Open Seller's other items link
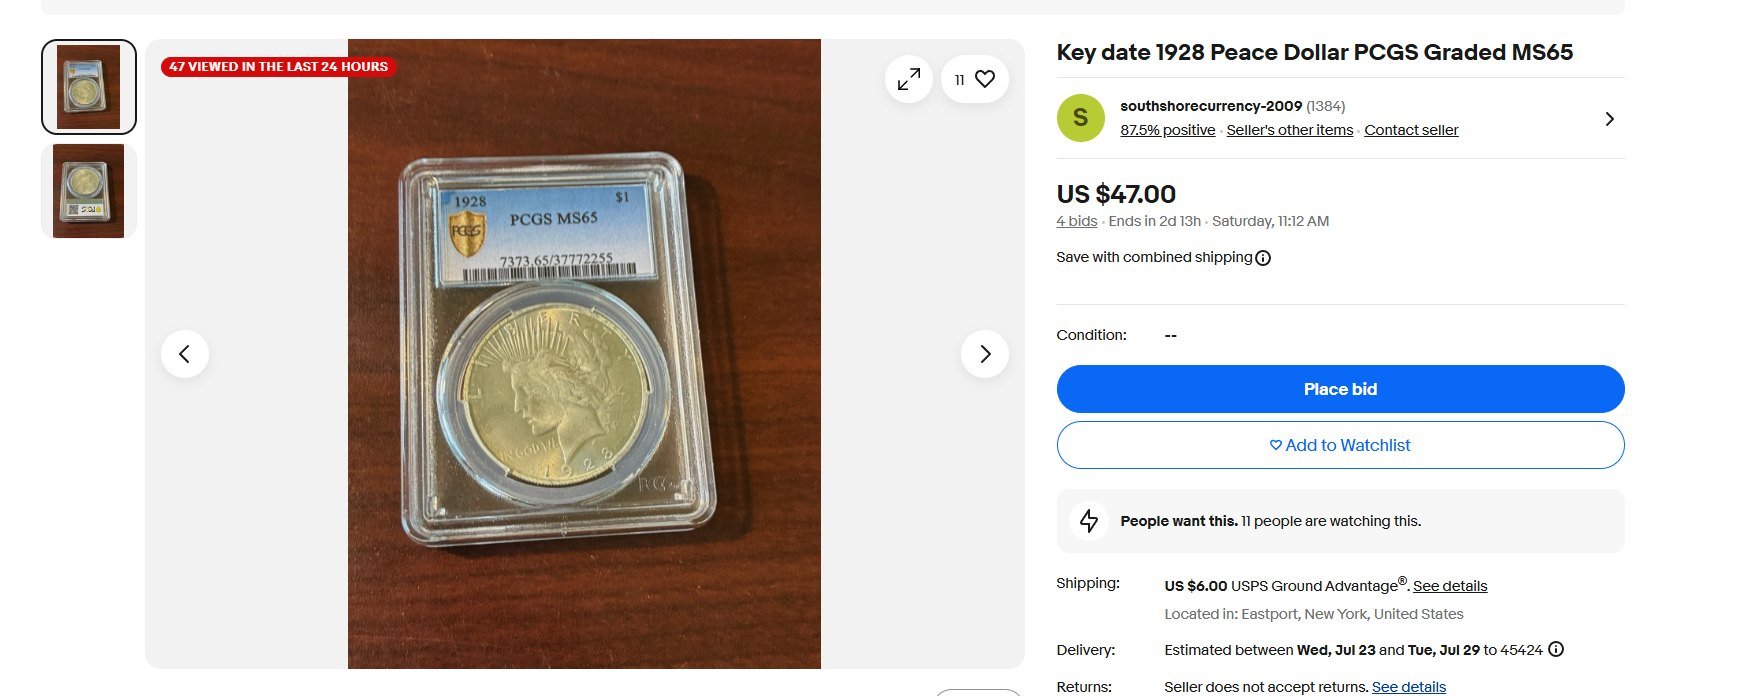This screenshot has width=1740, height=696. click(1289, 130)
